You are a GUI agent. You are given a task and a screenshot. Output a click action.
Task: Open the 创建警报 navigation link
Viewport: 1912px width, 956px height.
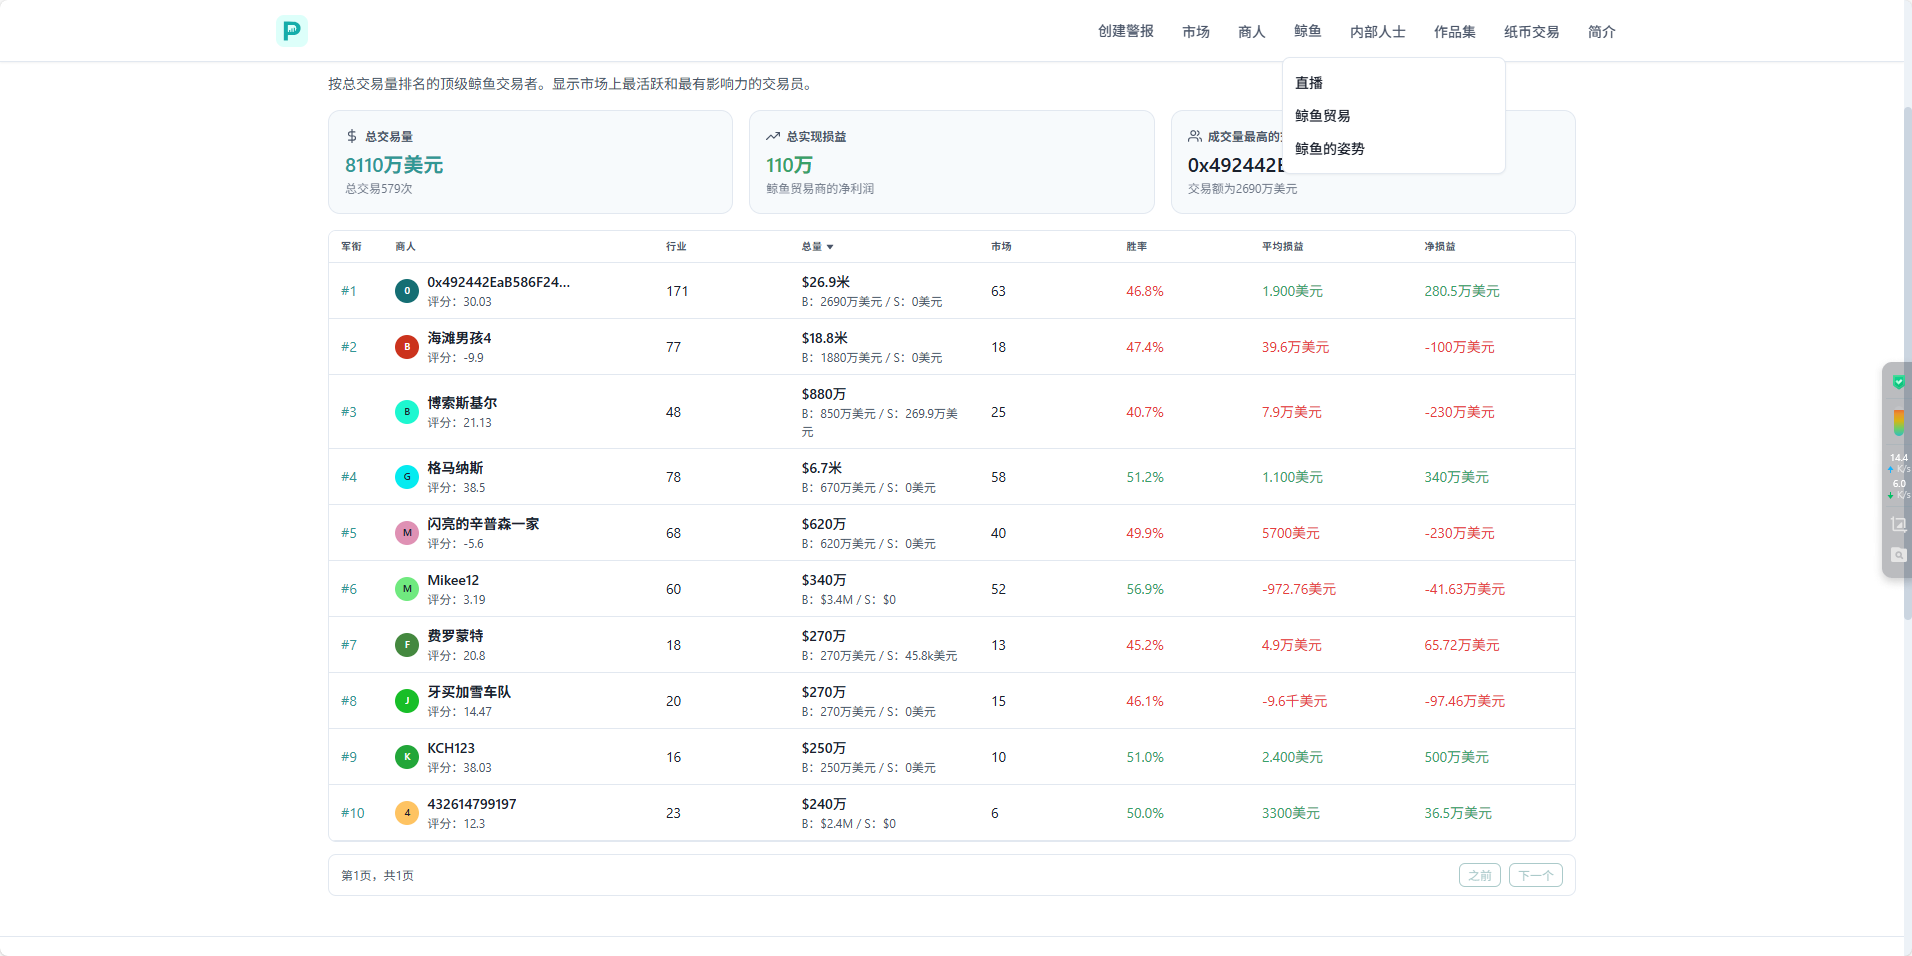(1125, 32)
